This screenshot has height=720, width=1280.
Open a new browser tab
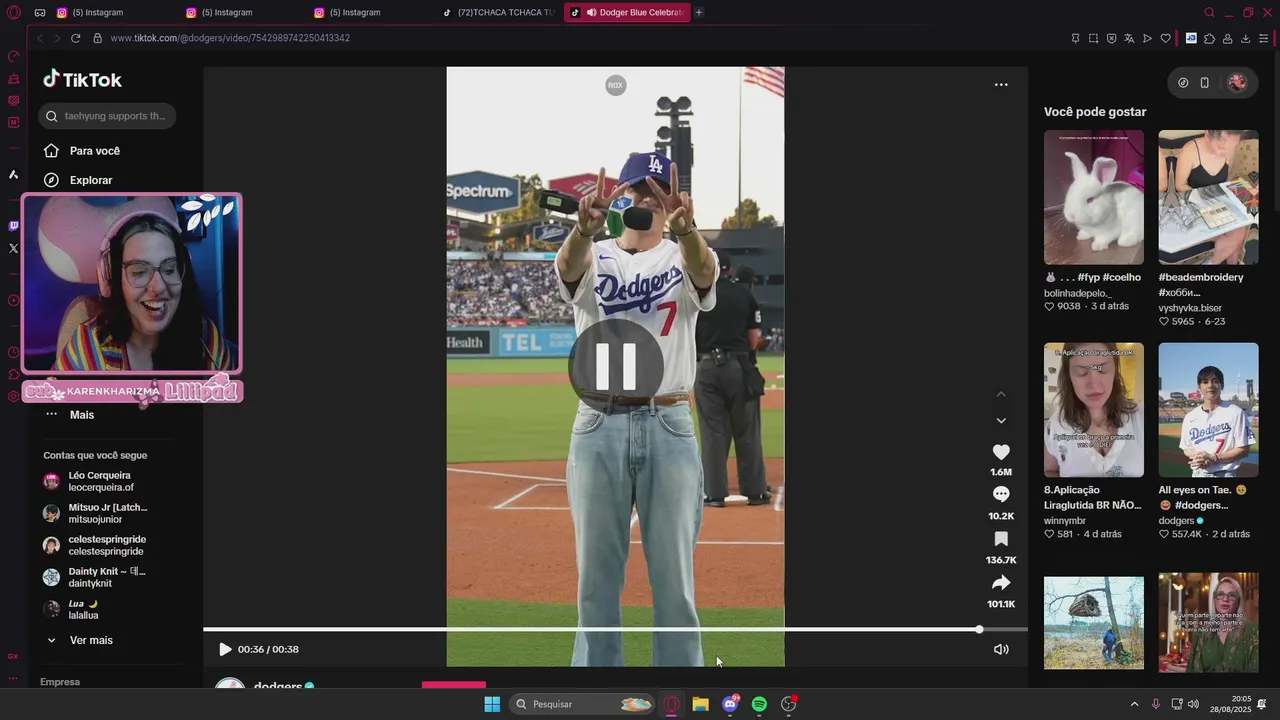coord(699,12)
